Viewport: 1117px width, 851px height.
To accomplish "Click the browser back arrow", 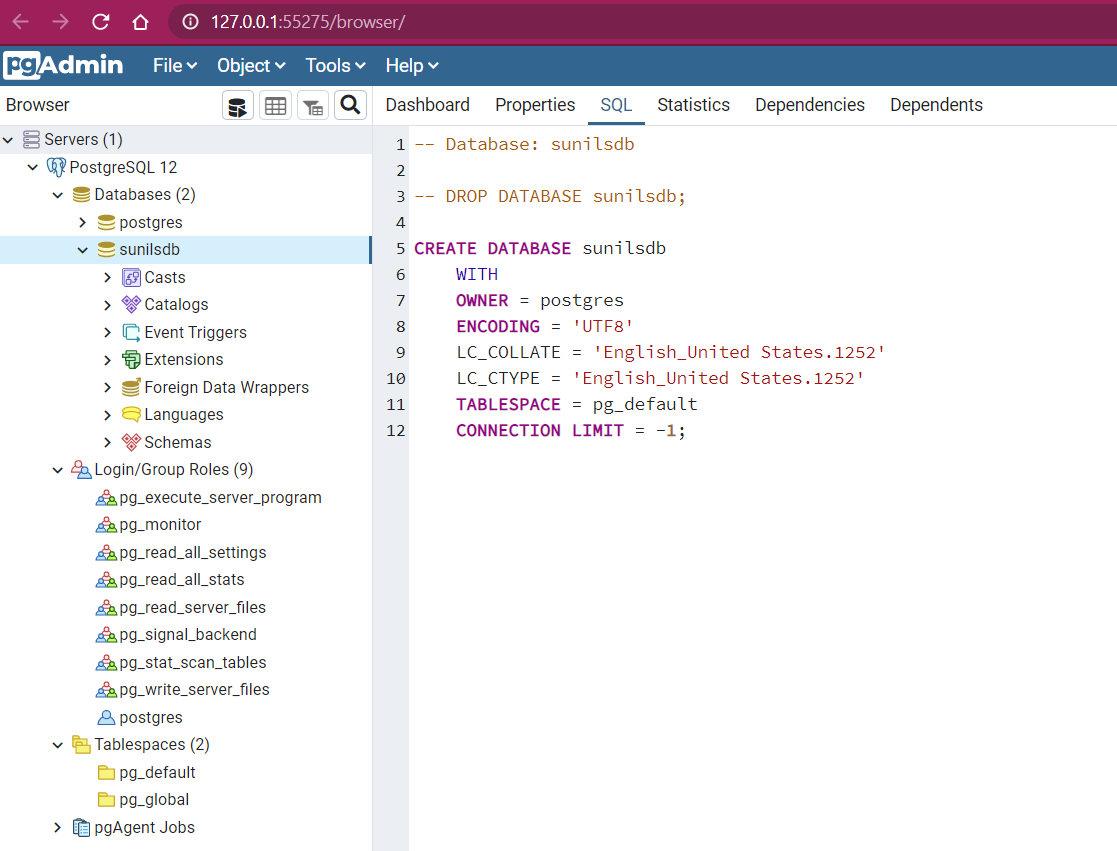I will pyautogui.click(x=21, y=22).
